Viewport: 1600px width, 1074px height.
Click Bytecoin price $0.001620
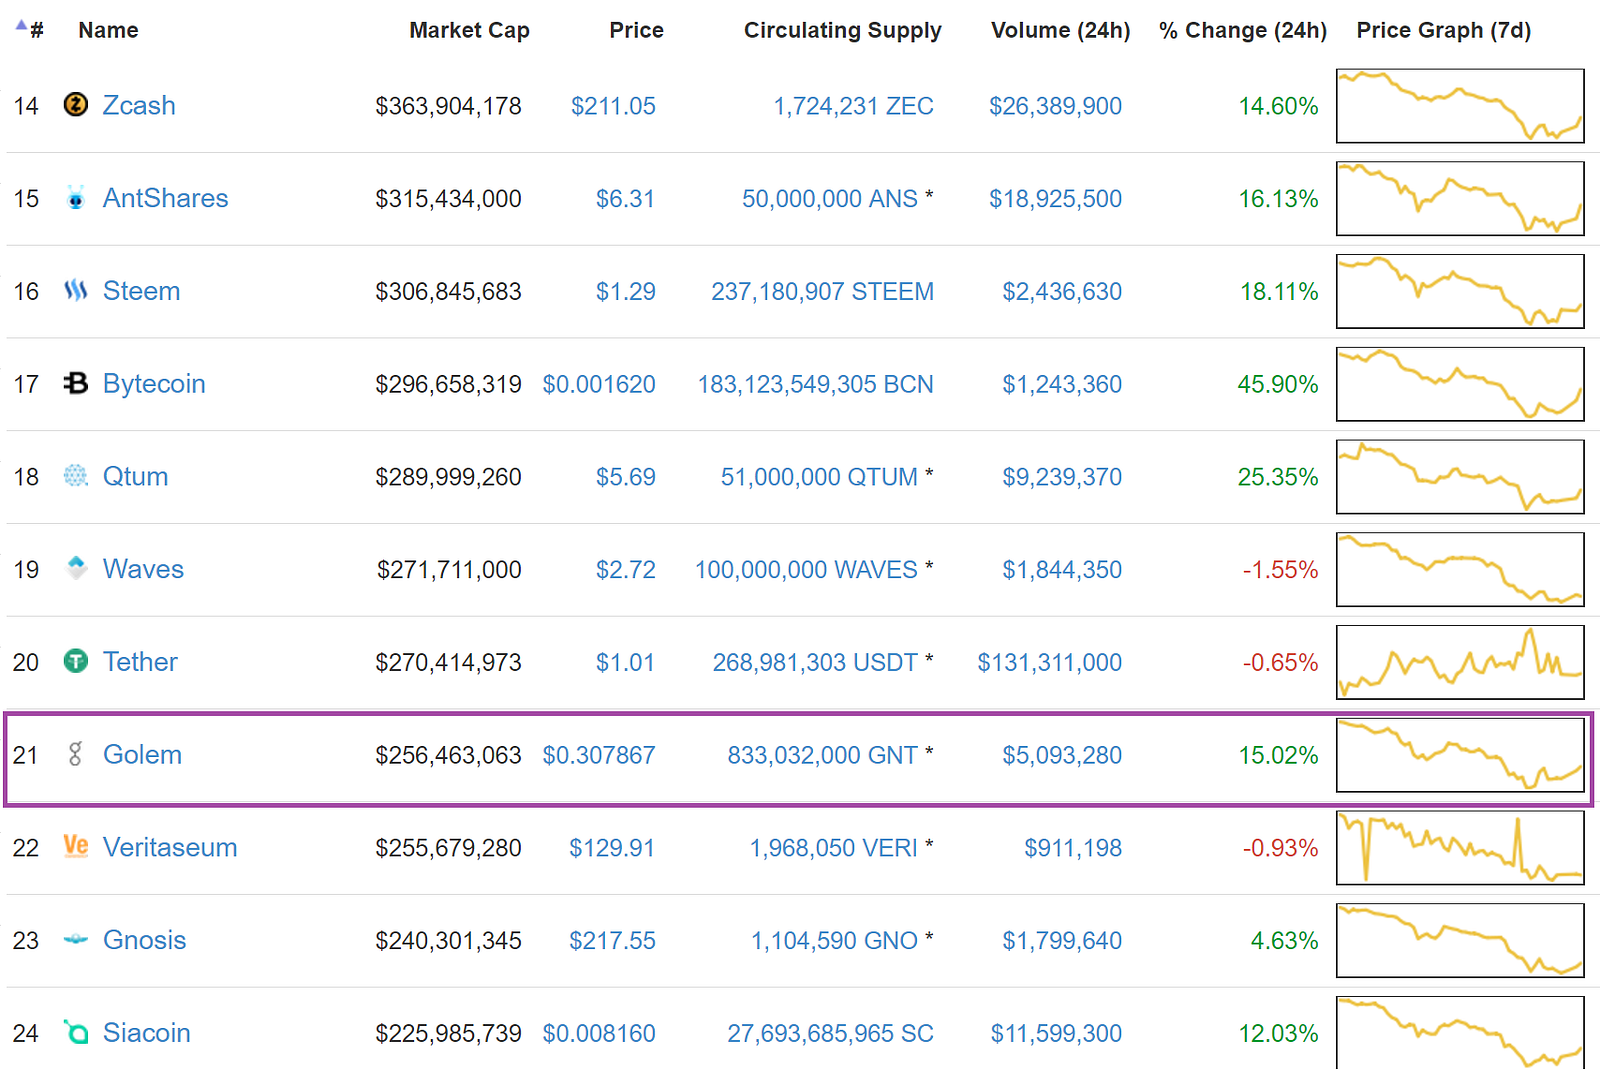(x=599, y=384)
